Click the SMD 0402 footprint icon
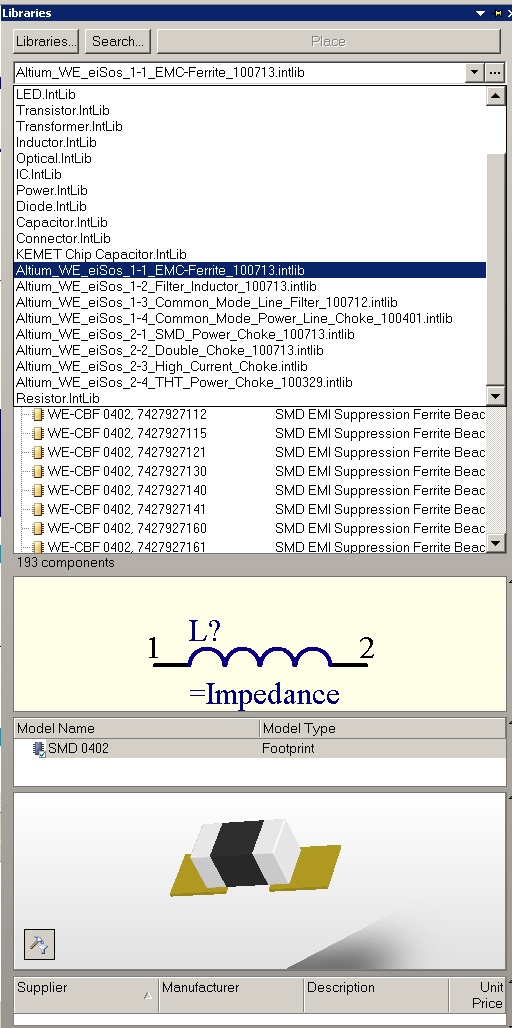The width and height of the screenshot is (512, 1028). (39, 749)
